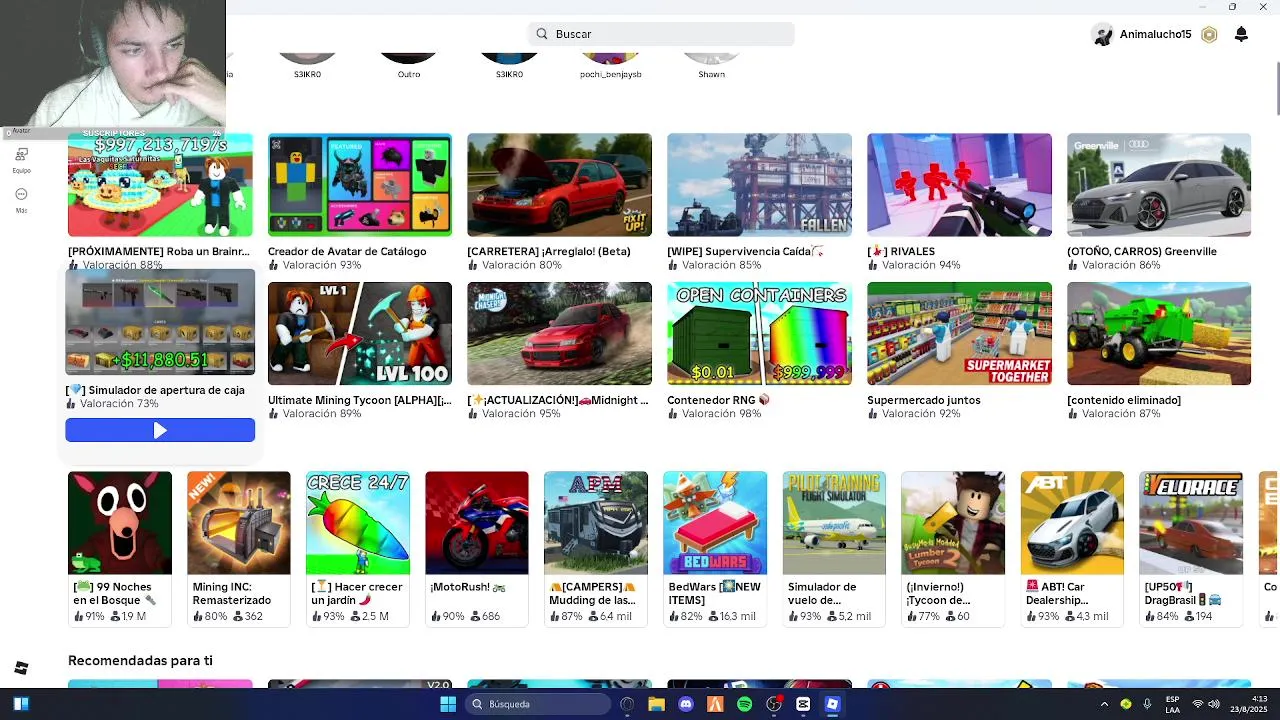Click the Windows Búsqueda taskbar field
Image resolution: width=1280 pixels, height=720 pixels.
[x=540, y=704]
